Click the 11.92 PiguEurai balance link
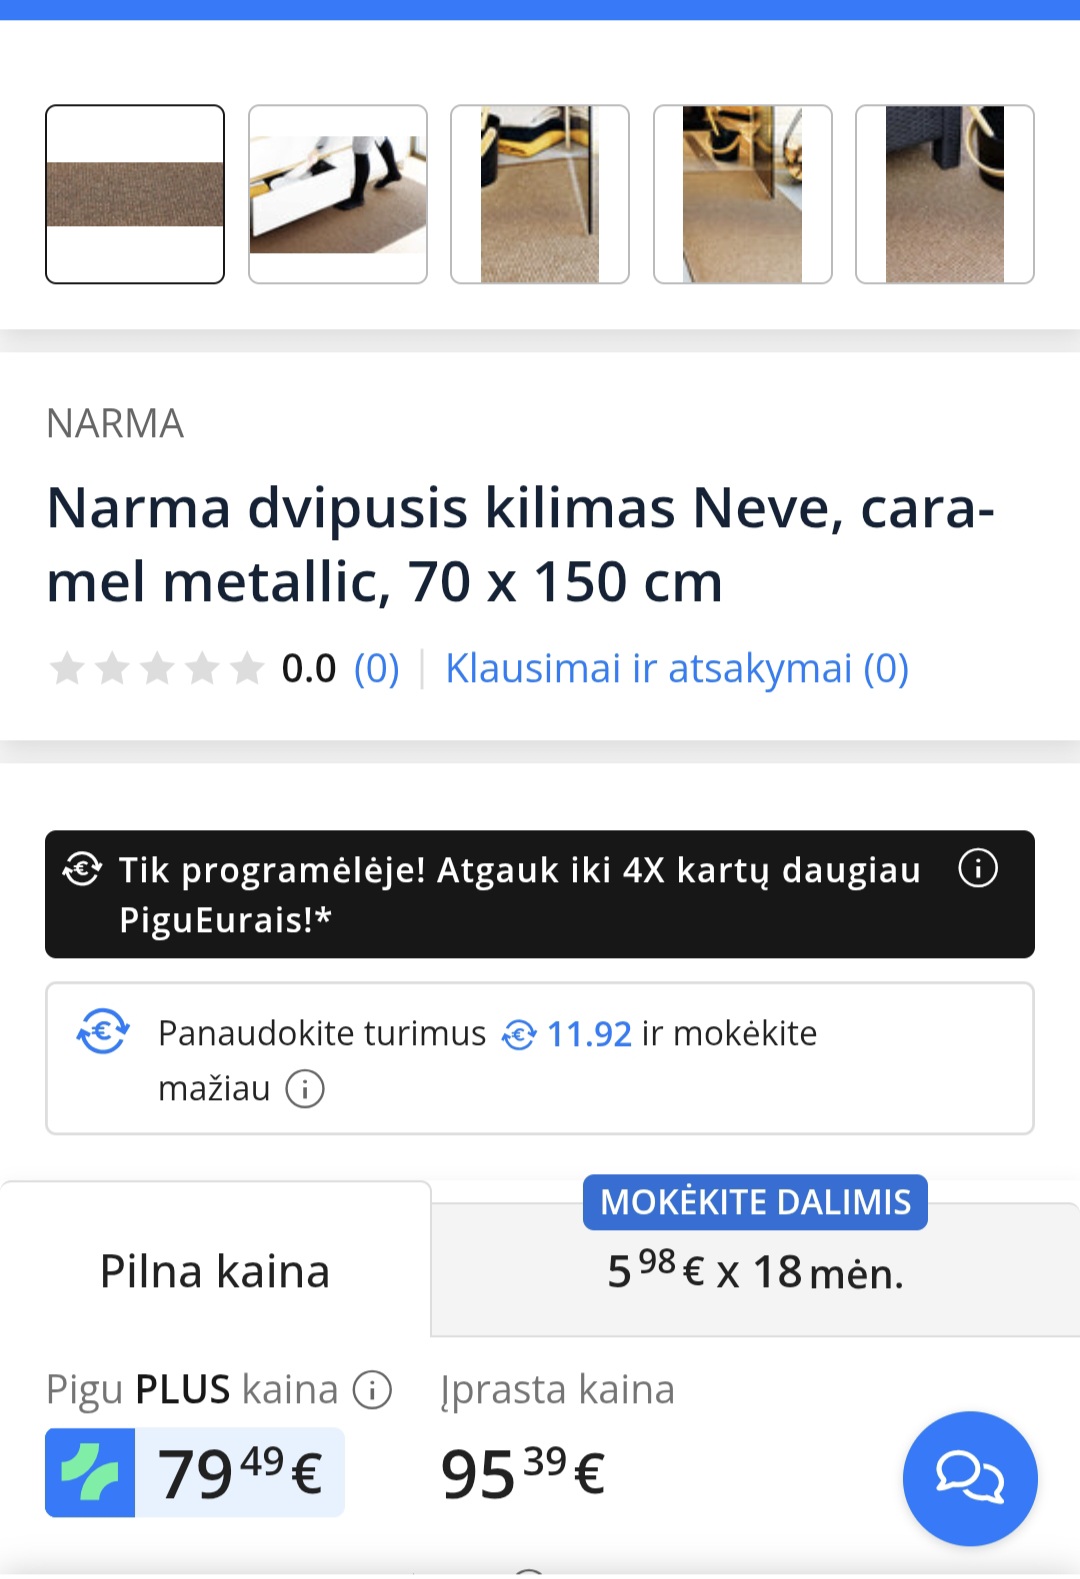 [589, 1034]
